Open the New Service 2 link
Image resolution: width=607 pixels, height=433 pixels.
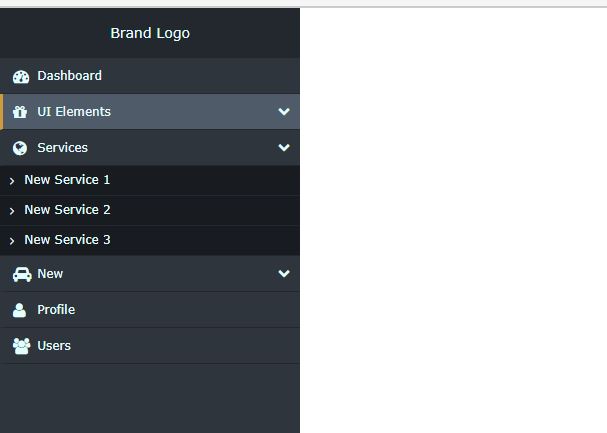tap(150, 210)
